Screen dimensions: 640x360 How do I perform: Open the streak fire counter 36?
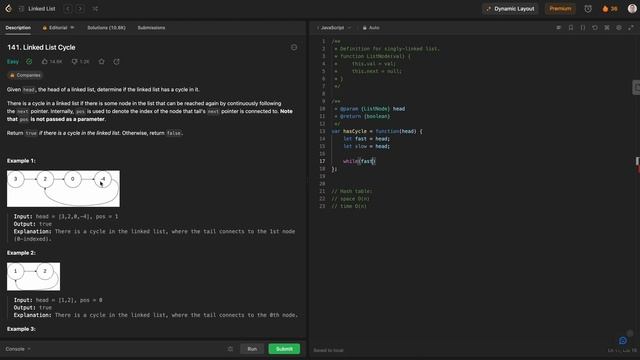pos(610,9)
